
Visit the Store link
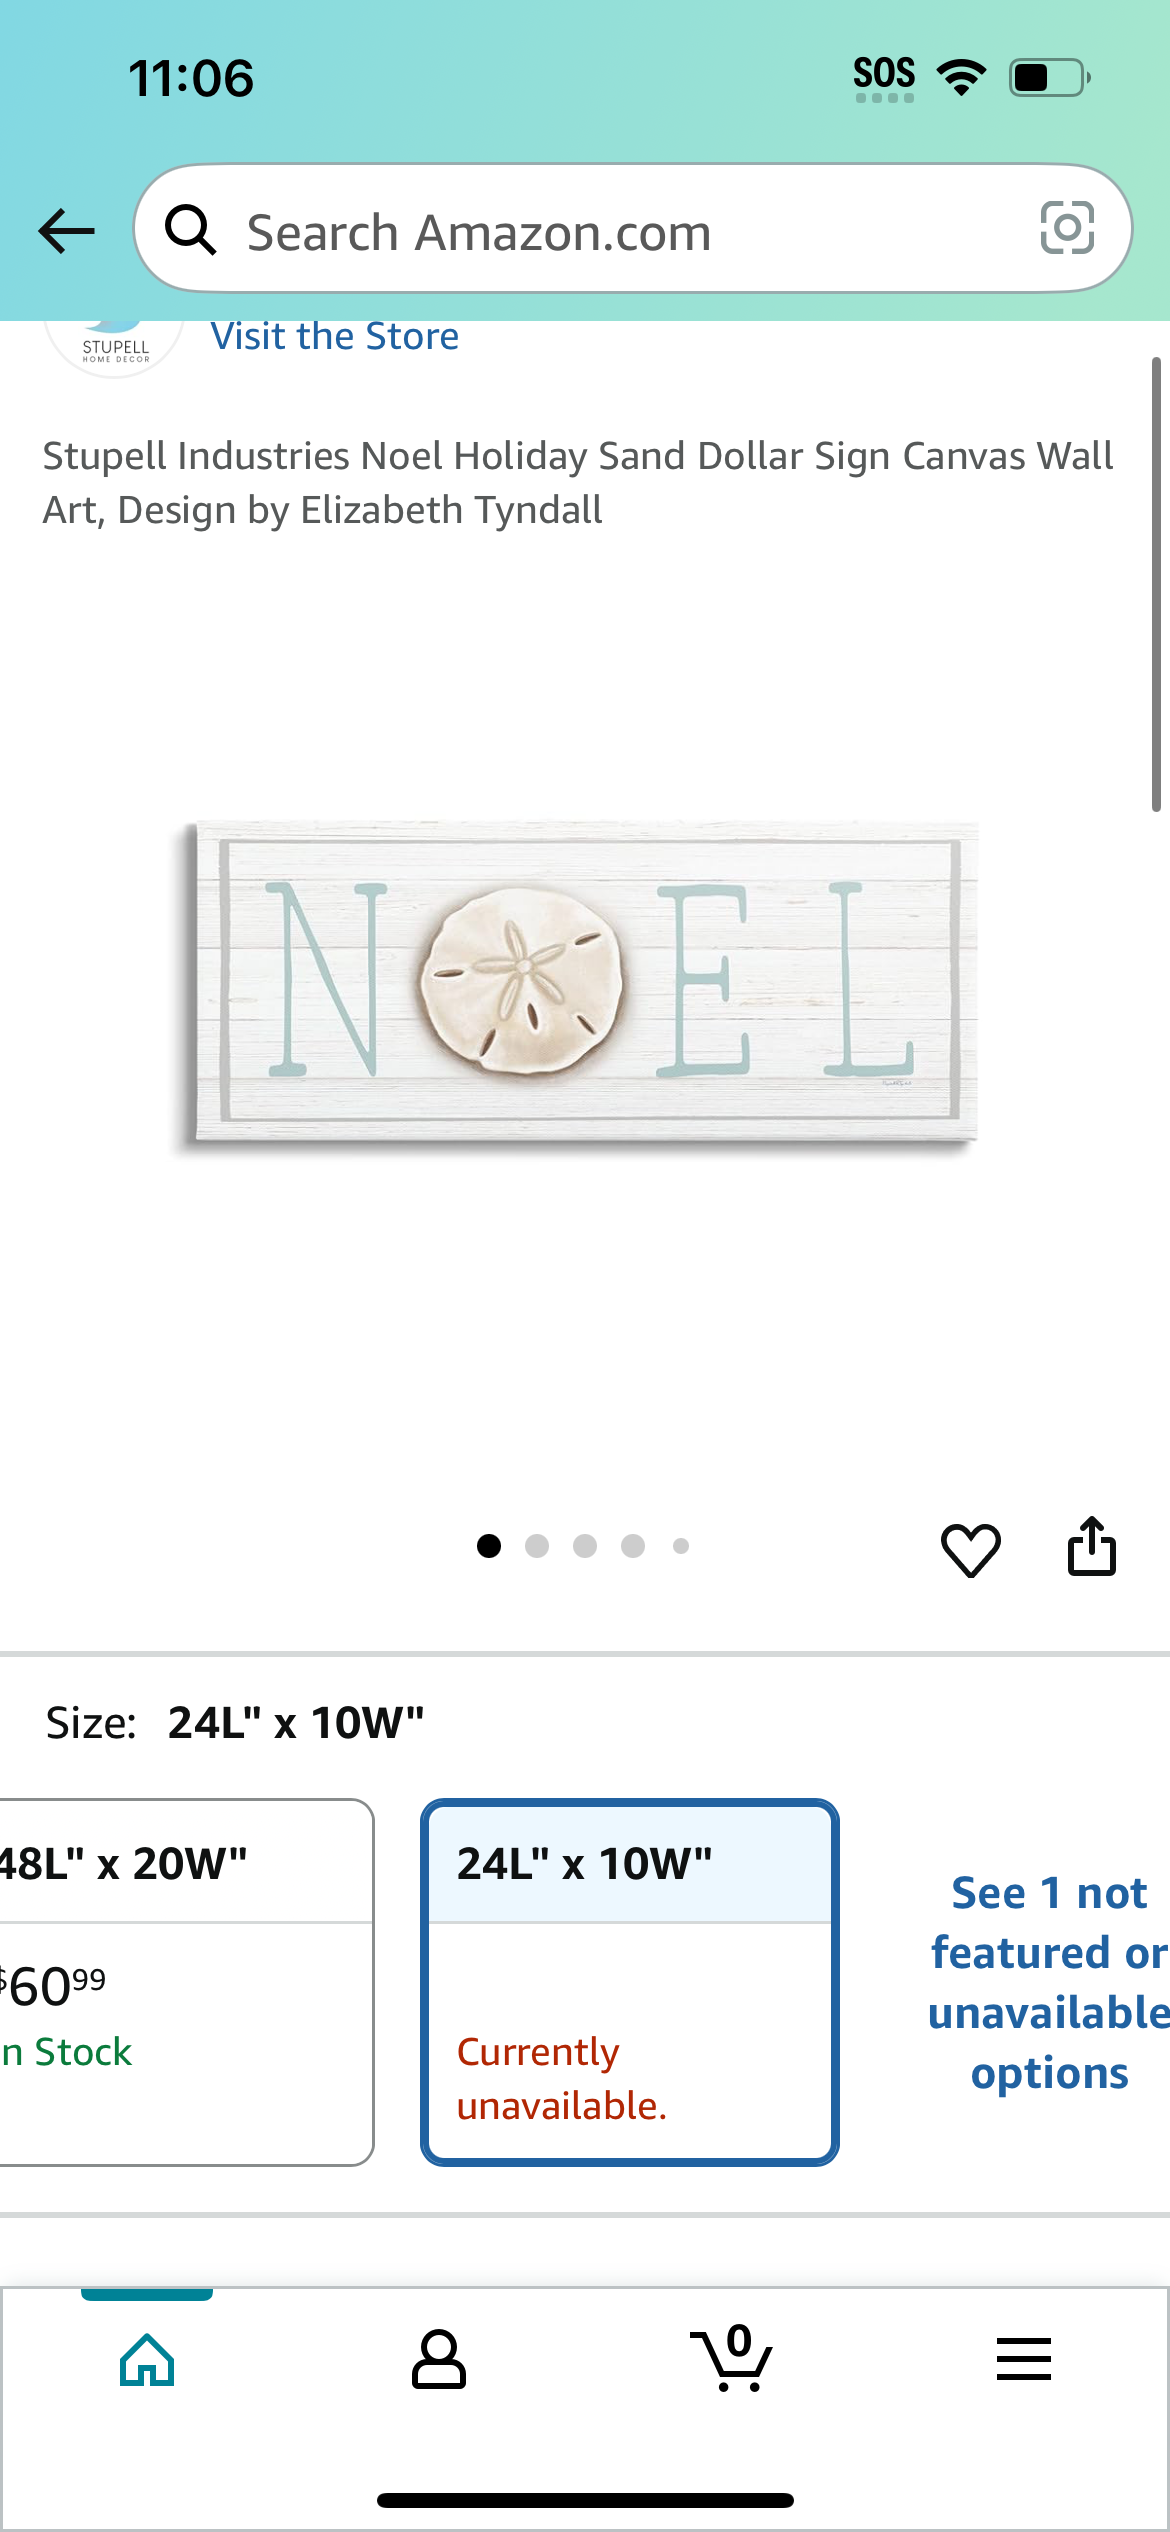coord(335,336)
